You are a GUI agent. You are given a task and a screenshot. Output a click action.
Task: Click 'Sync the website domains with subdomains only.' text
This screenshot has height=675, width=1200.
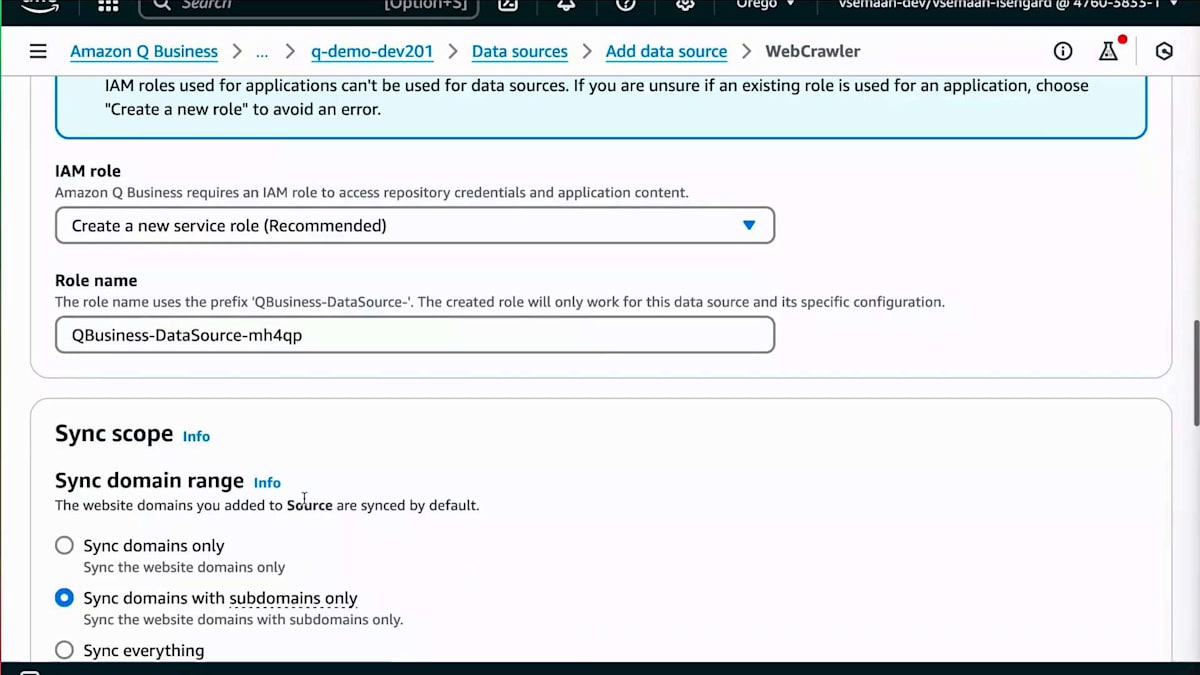(243, 619)
